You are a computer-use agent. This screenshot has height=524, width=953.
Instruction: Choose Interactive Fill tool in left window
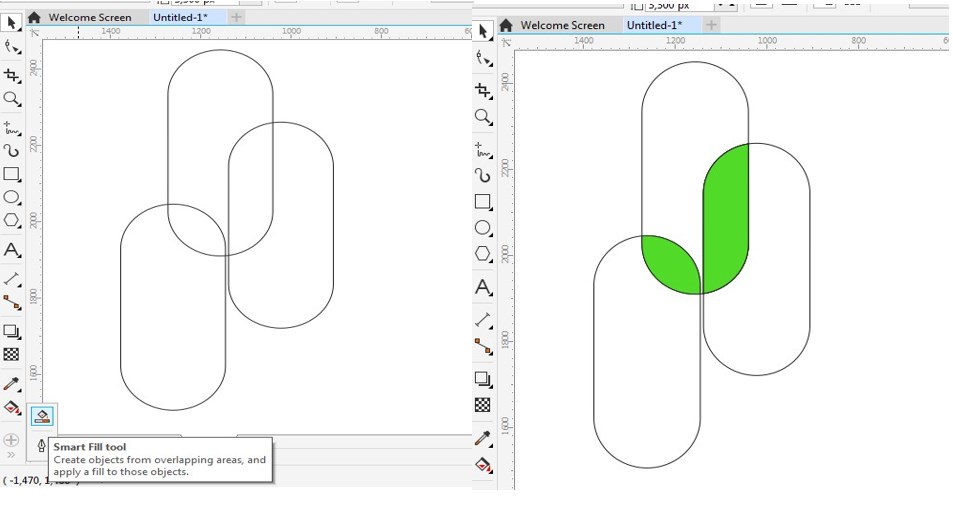tap(12, 407)
